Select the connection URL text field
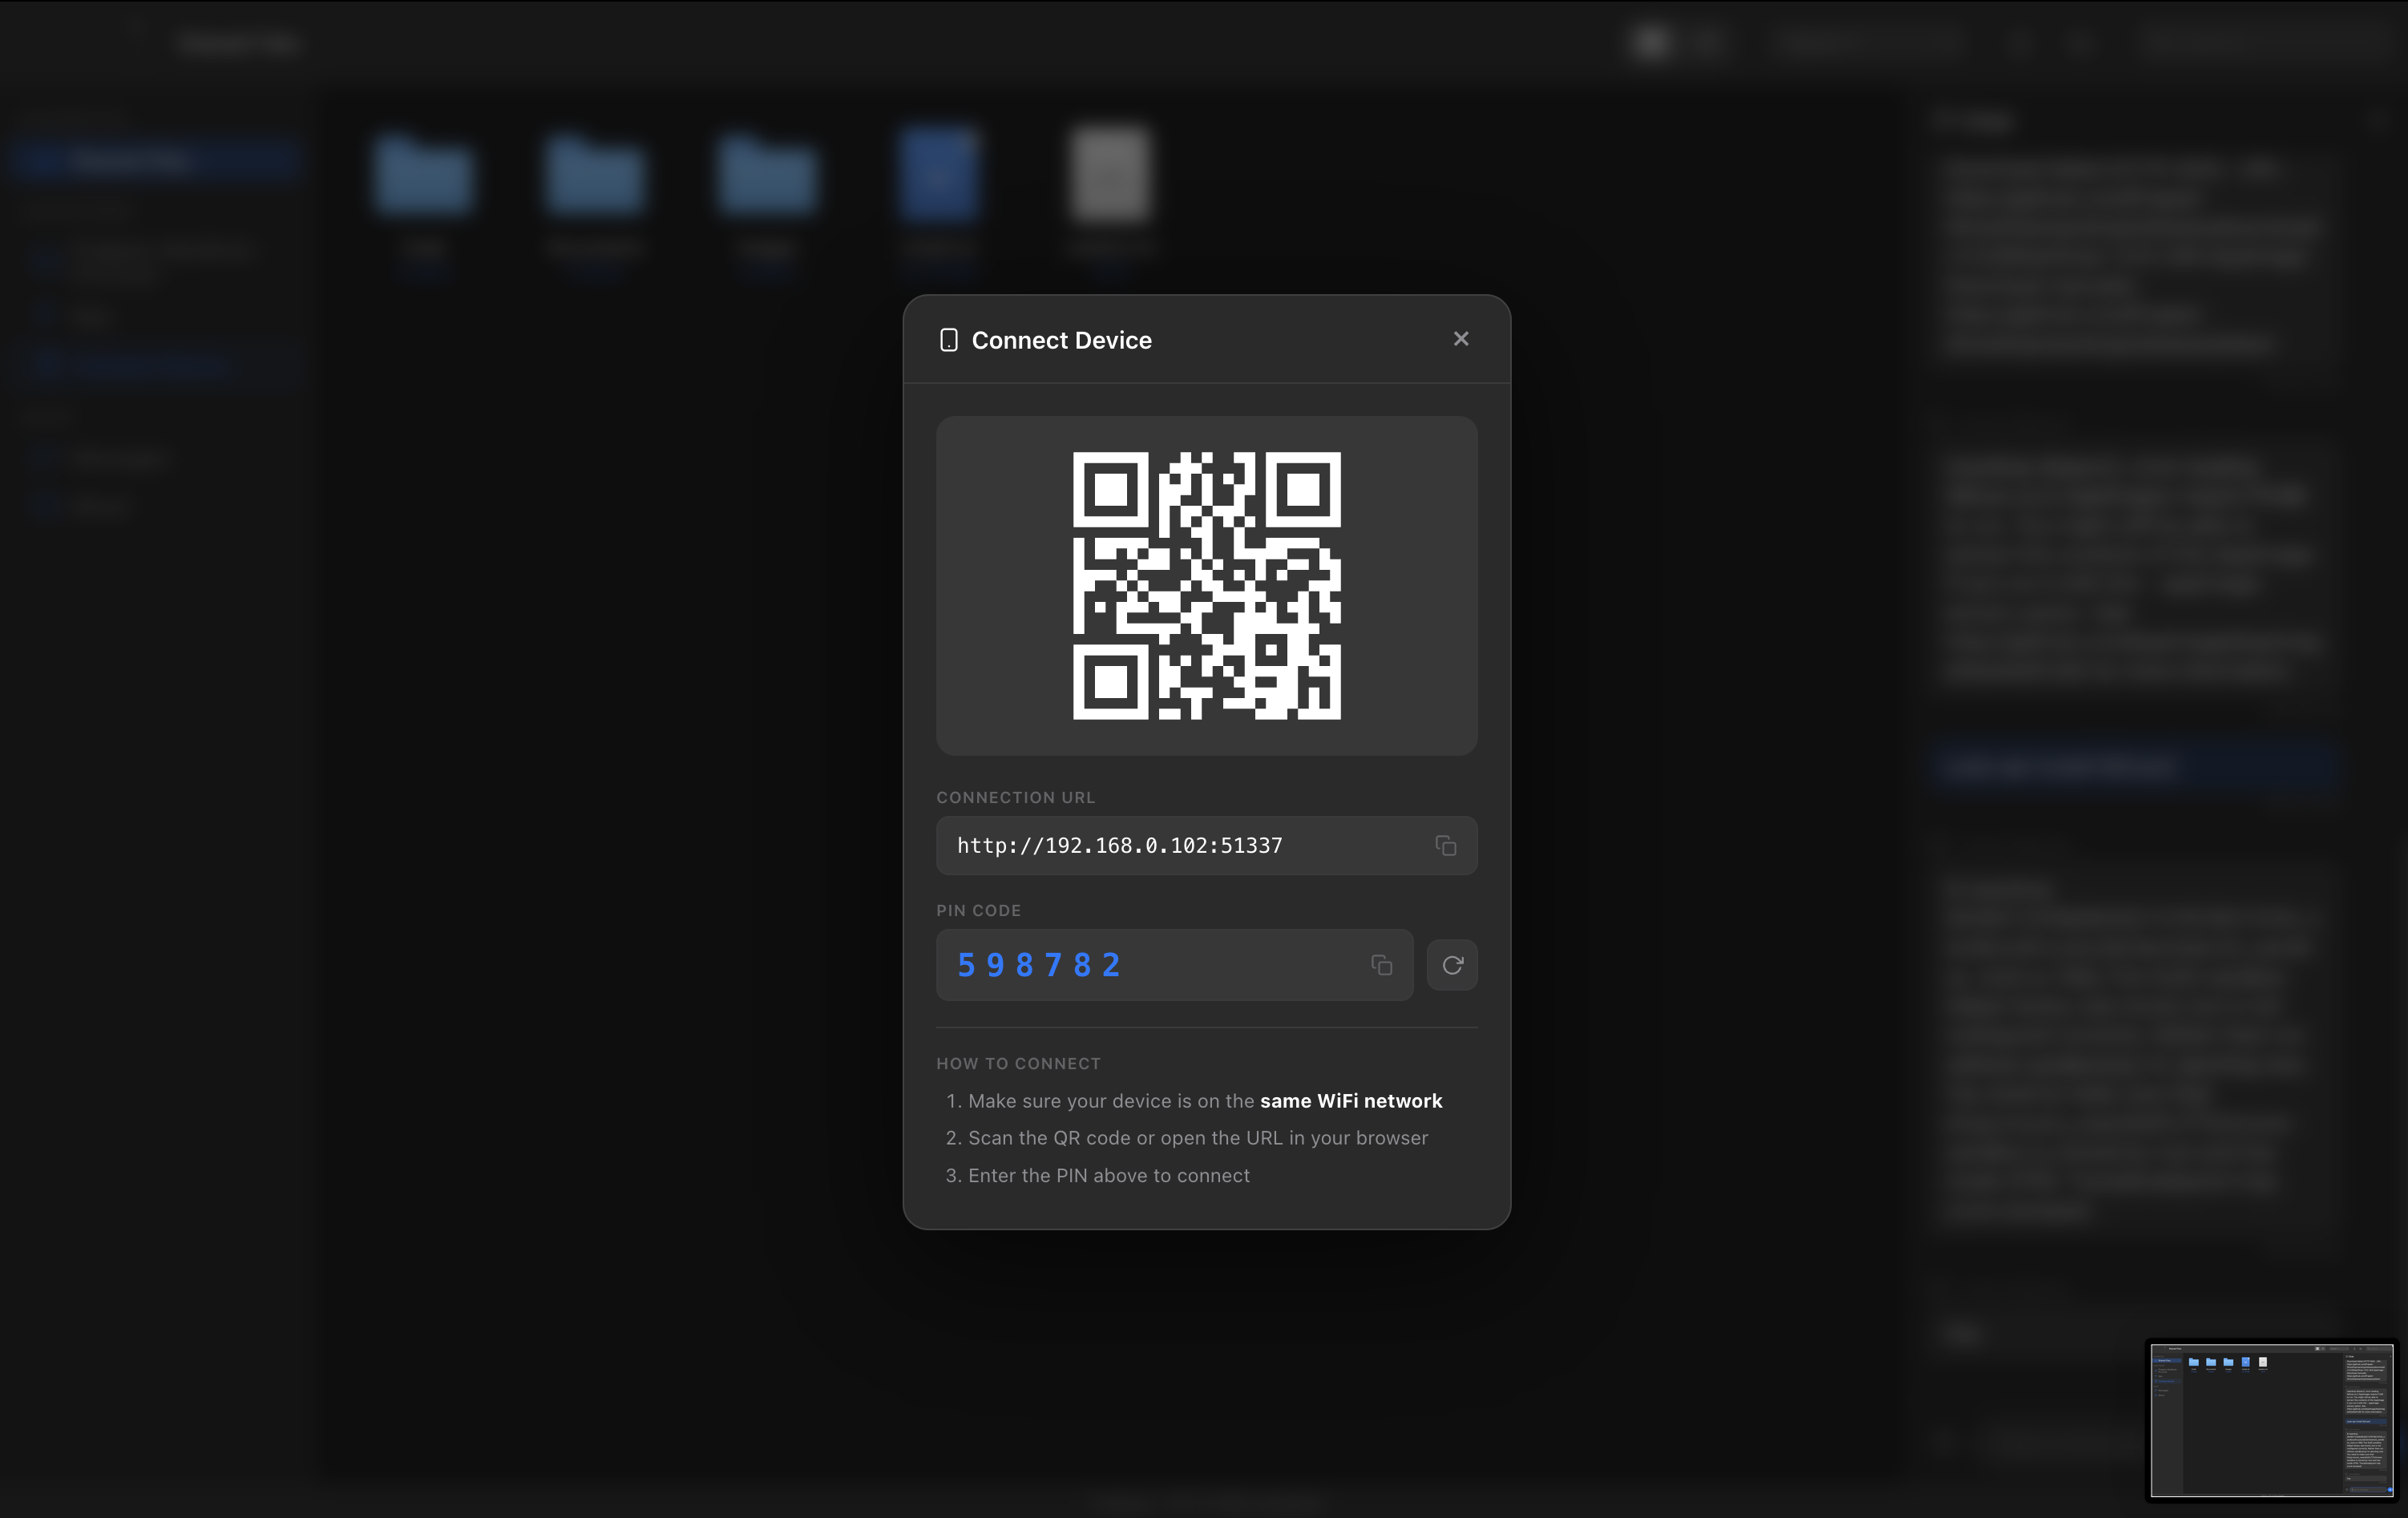 pos(1150,845)
